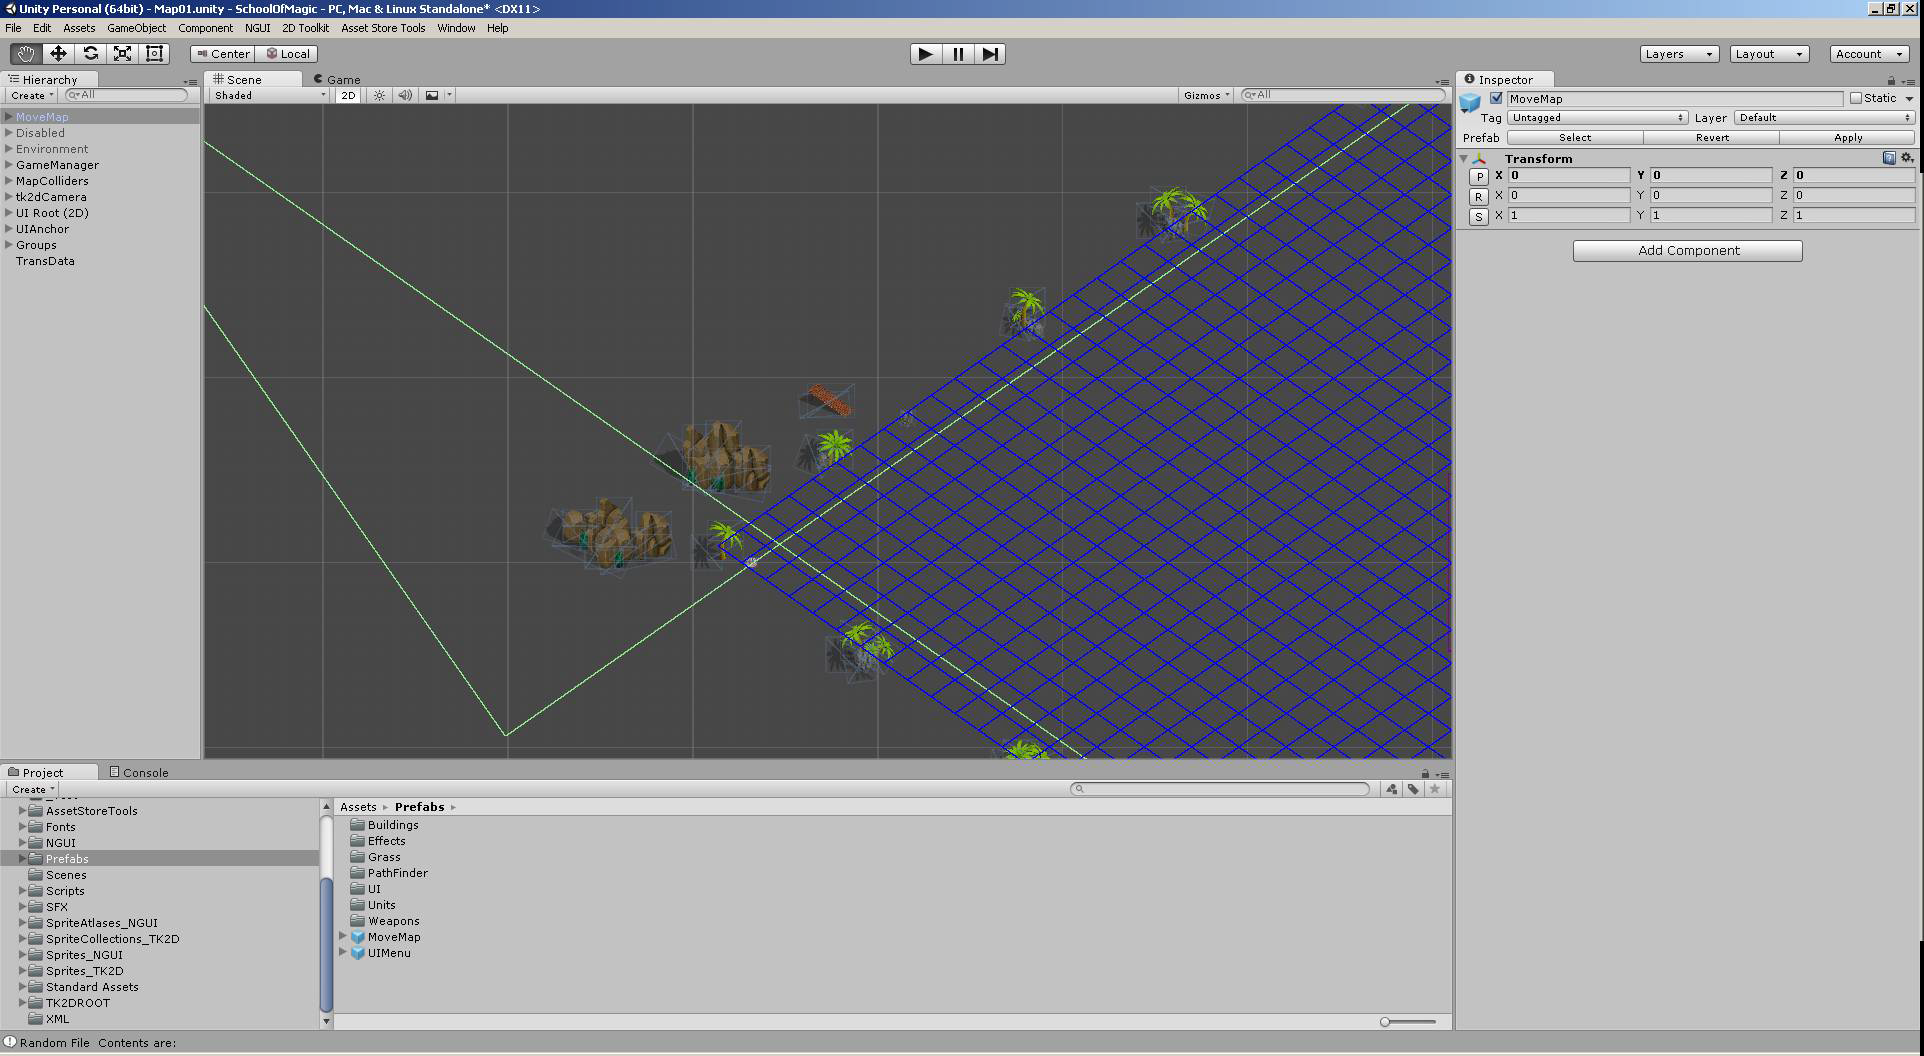Click prefab Apply button
This screenshot has height=1056, width=1924.
coord(1847,138)
